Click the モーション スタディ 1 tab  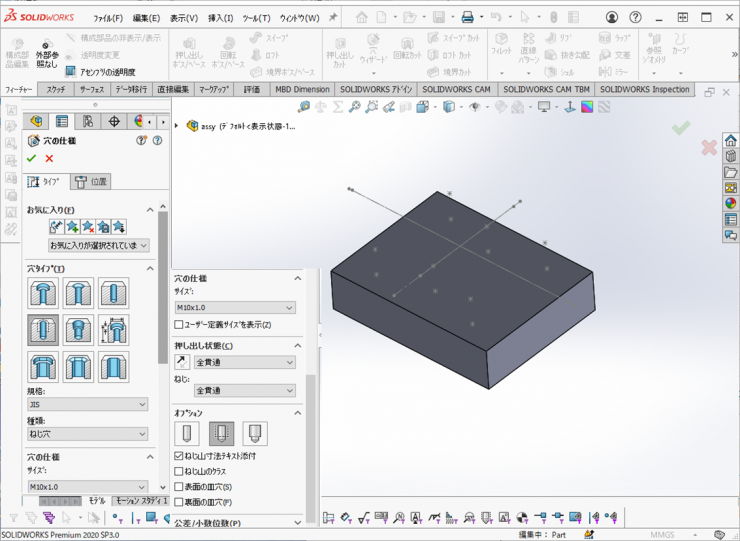tap(138, 500)
